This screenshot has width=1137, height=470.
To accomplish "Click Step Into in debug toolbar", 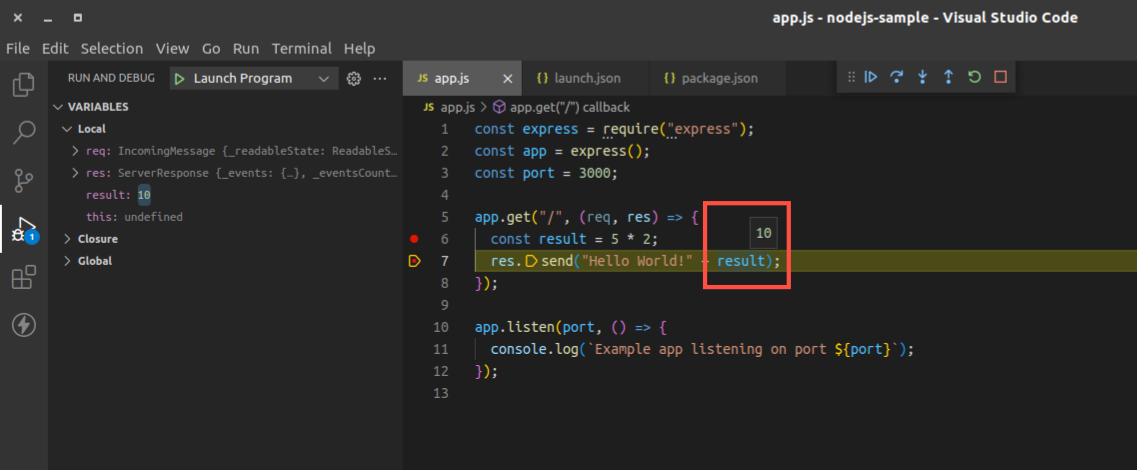I will point(923,77).
